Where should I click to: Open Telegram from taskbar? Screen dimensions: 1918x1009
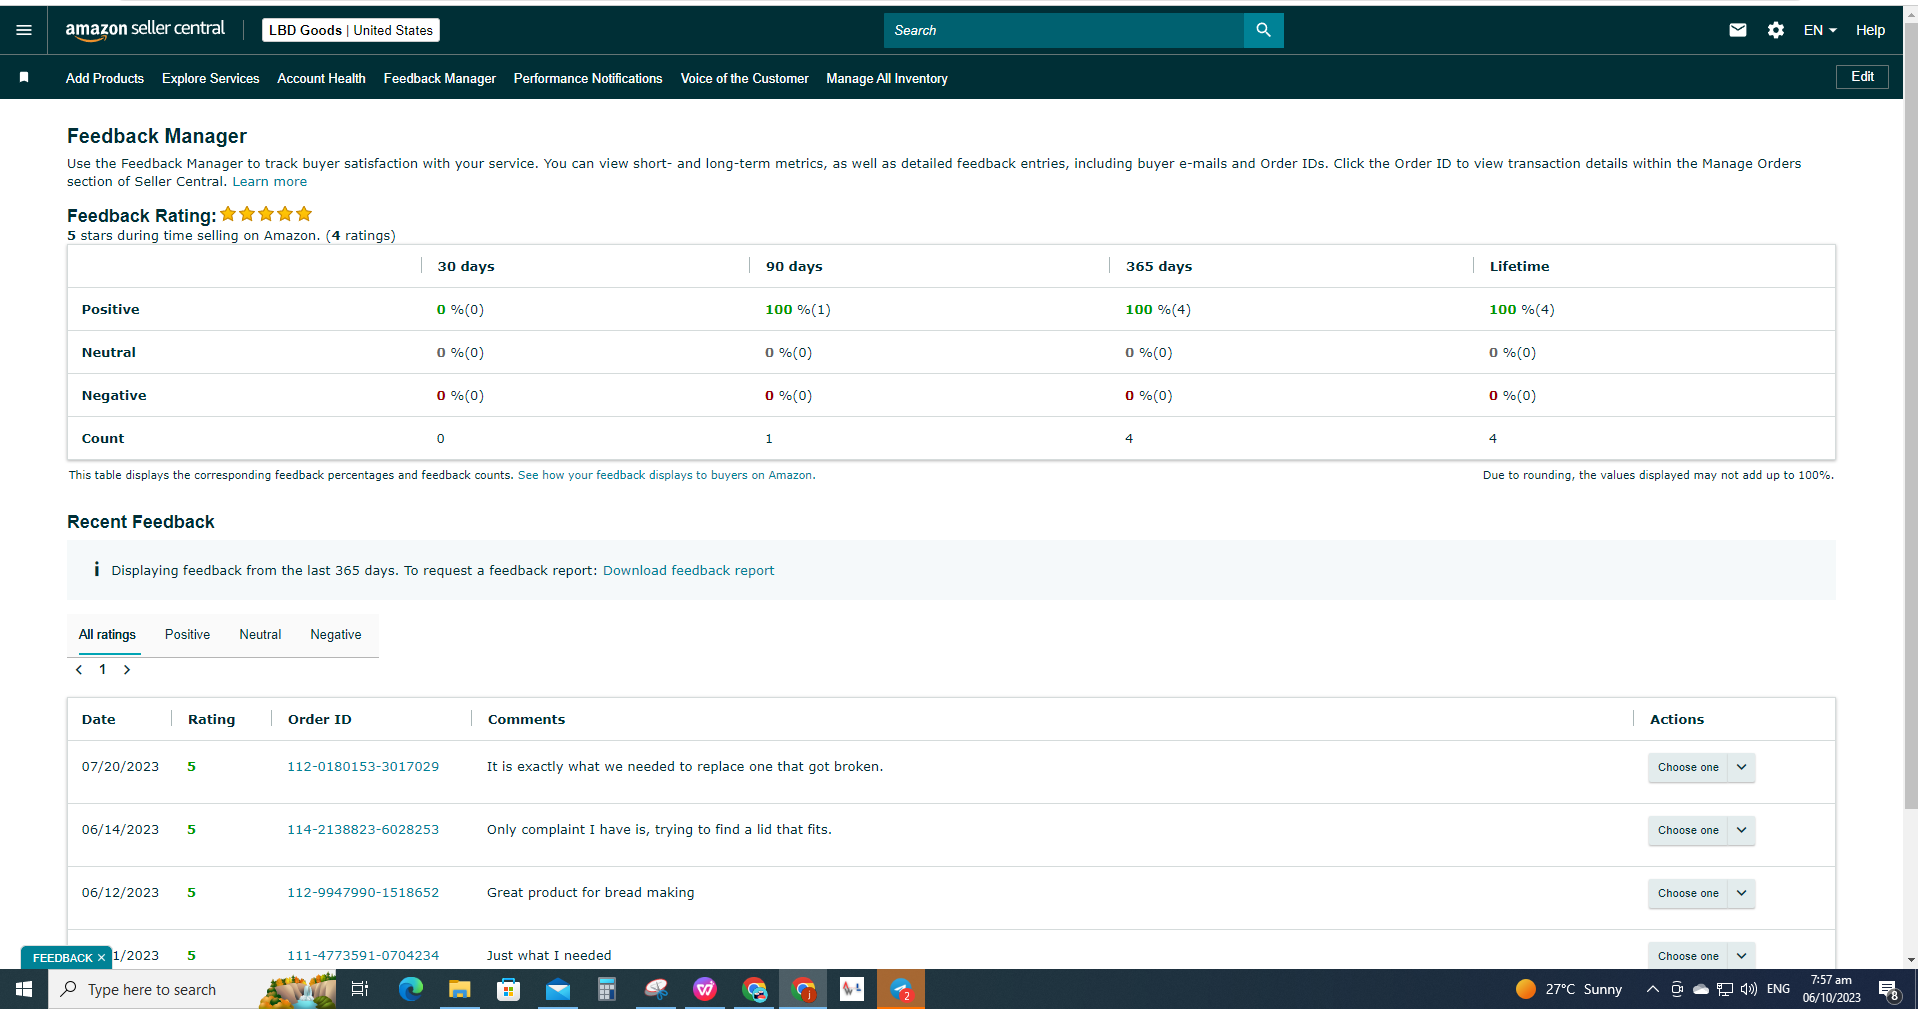[901, 989]
